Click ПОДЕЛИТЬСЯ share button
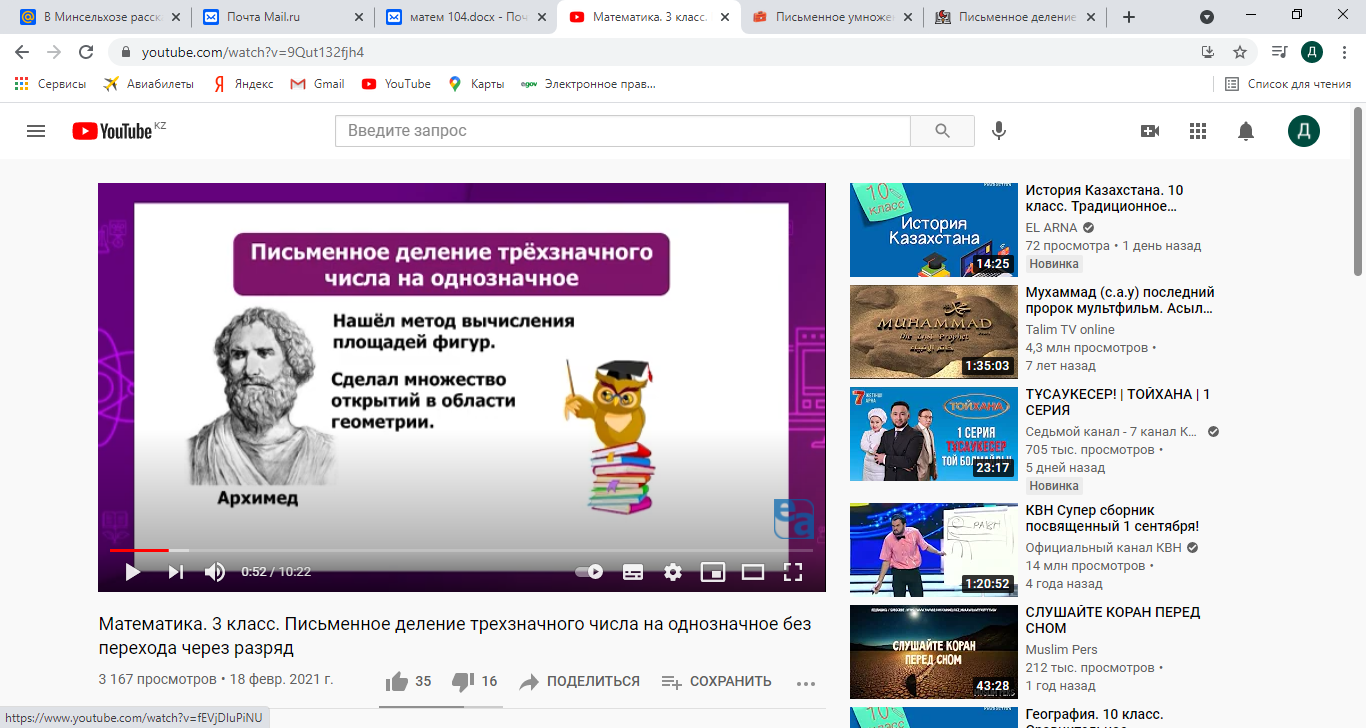Image resolution: width=1366 pixels, height=728 pixels. (579, 681)
